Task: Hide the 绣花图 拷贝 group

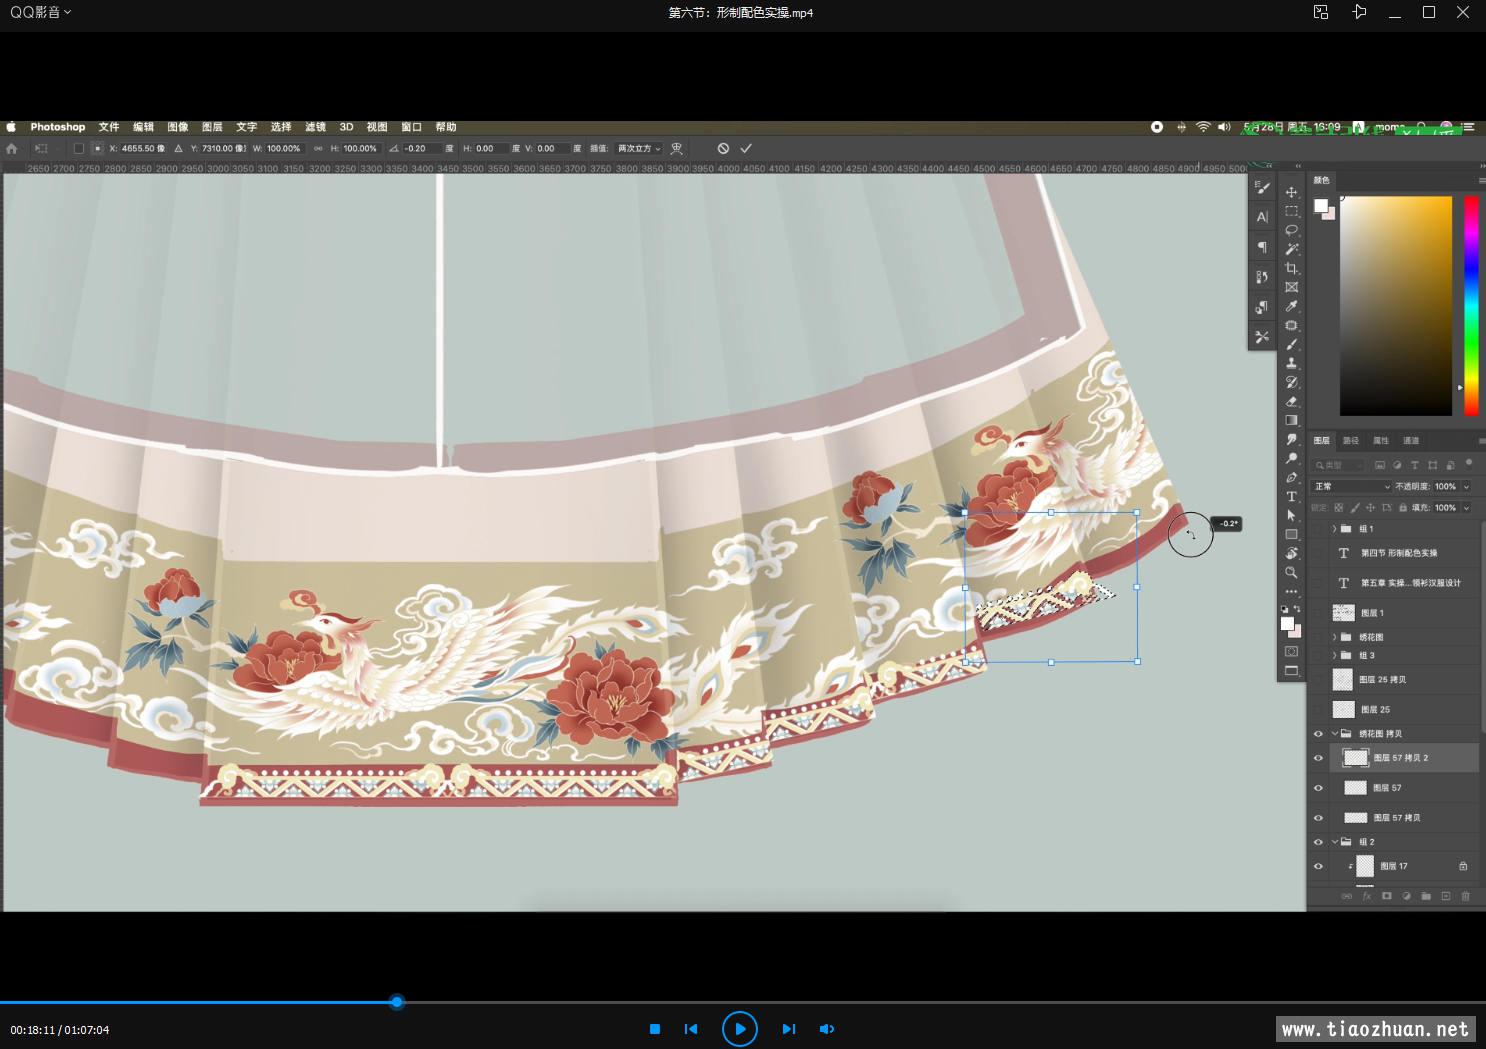Action: [x=1318, y=734]
